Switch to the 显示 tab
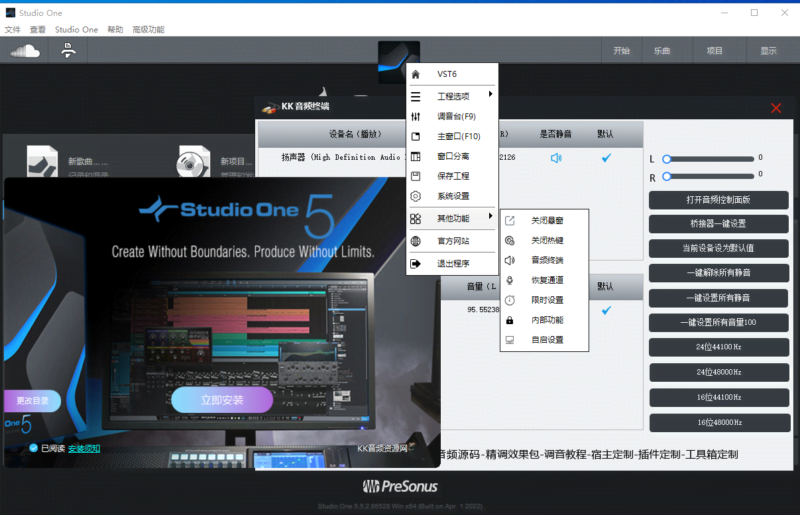Viewport: 800px width, 515px height. pyautogui.click(x=769, y=51)
